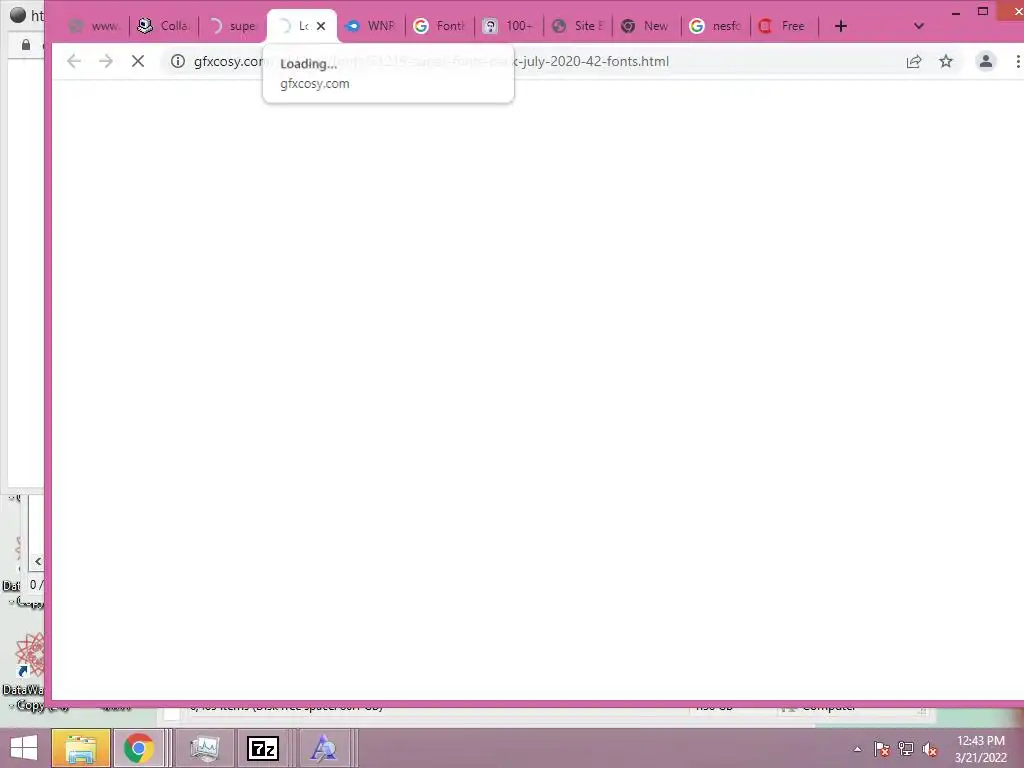Open Action Center flag icon in tray
The width and height of the screenshot is (1024, 768).
(x=881, y=749)
